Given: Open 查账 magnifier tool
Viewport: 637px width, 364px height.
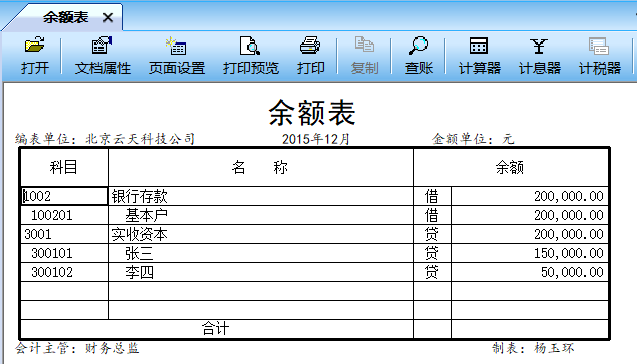Looking at the screenshot, I should 418,56.
